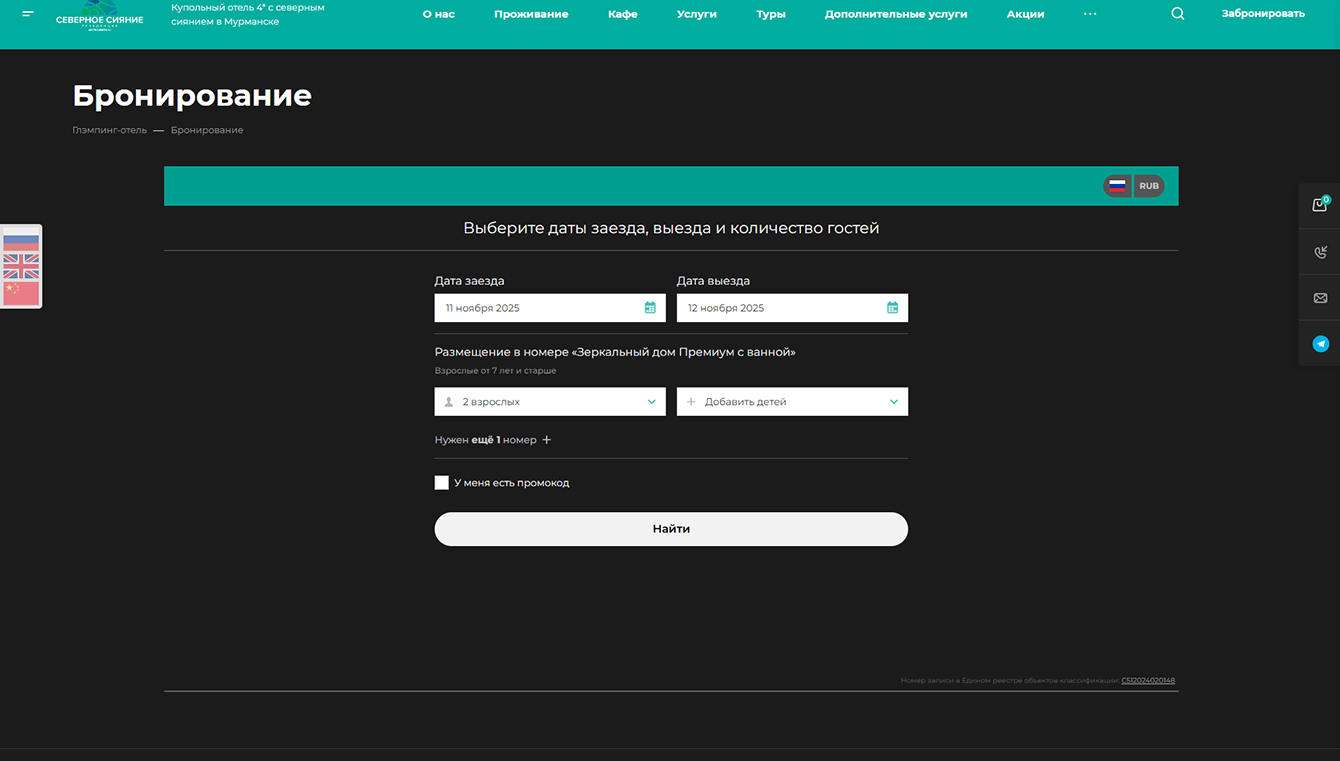The height and width of the screenshot is (761, 1340).
Task: Expand the 2 взрослых guests dropdown
Action: coord(550,402)
